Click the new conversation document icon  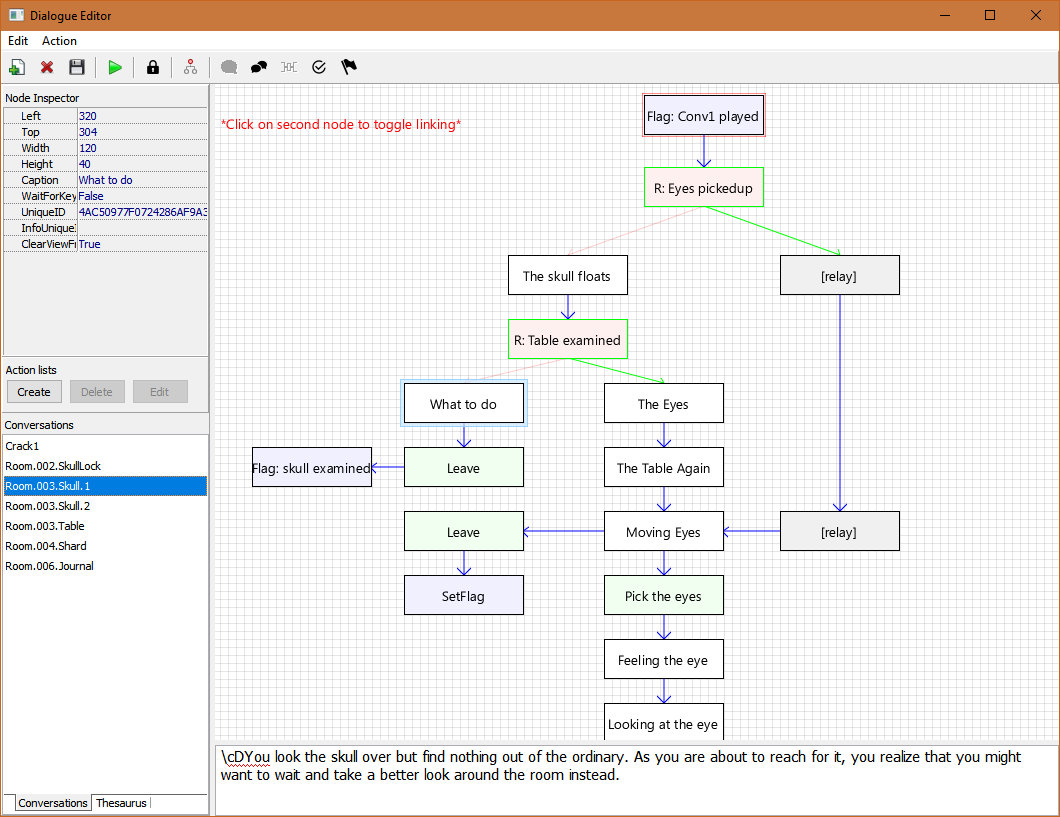17,67
